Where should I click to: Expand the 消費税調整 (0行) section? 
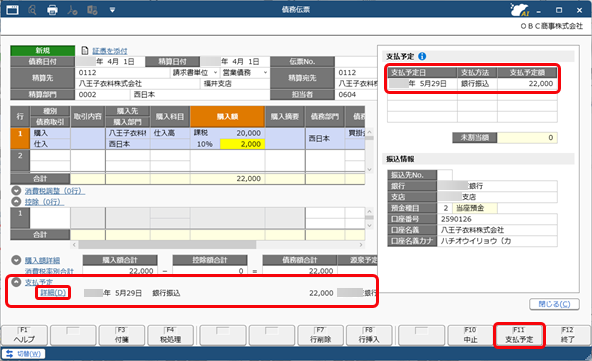pyautogui.click(x=16, y=191)
